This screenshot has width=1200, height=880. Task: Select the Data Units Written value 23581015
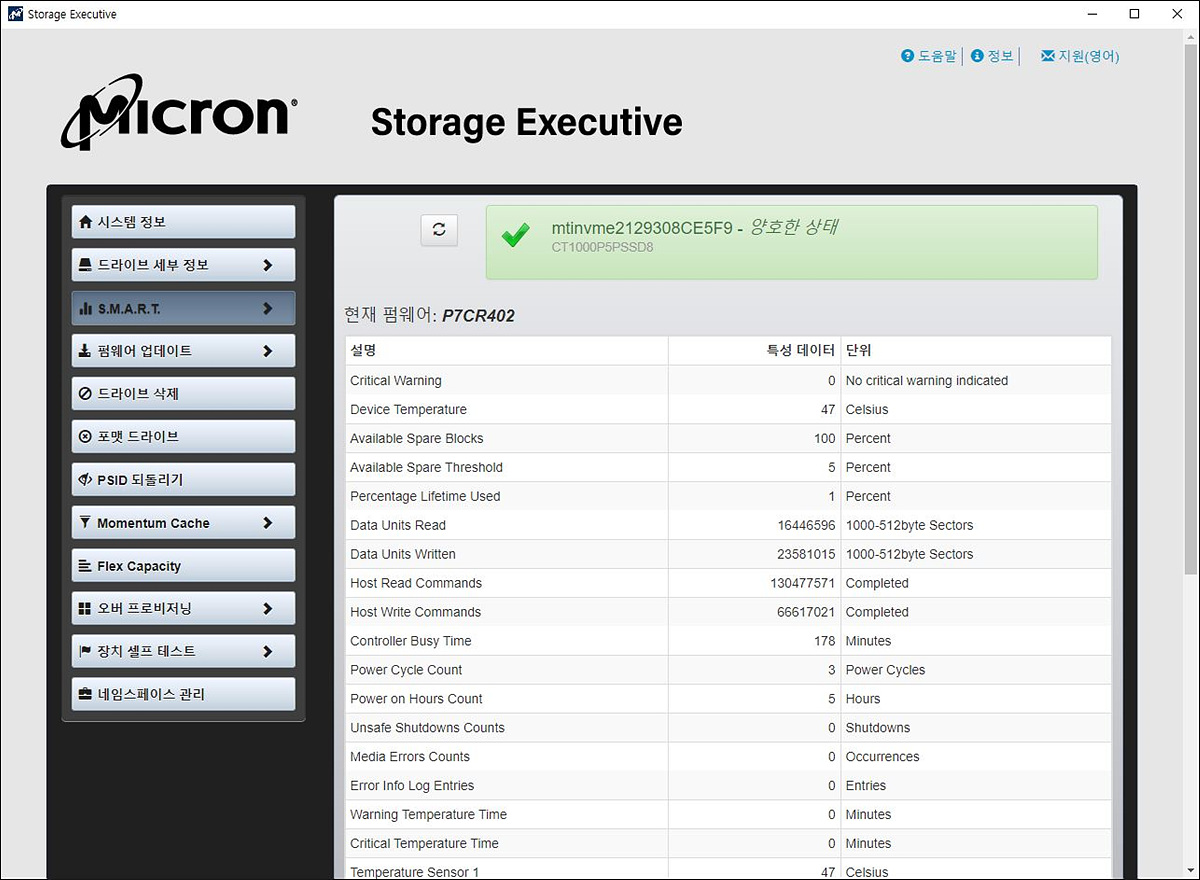tap(804, 555)
